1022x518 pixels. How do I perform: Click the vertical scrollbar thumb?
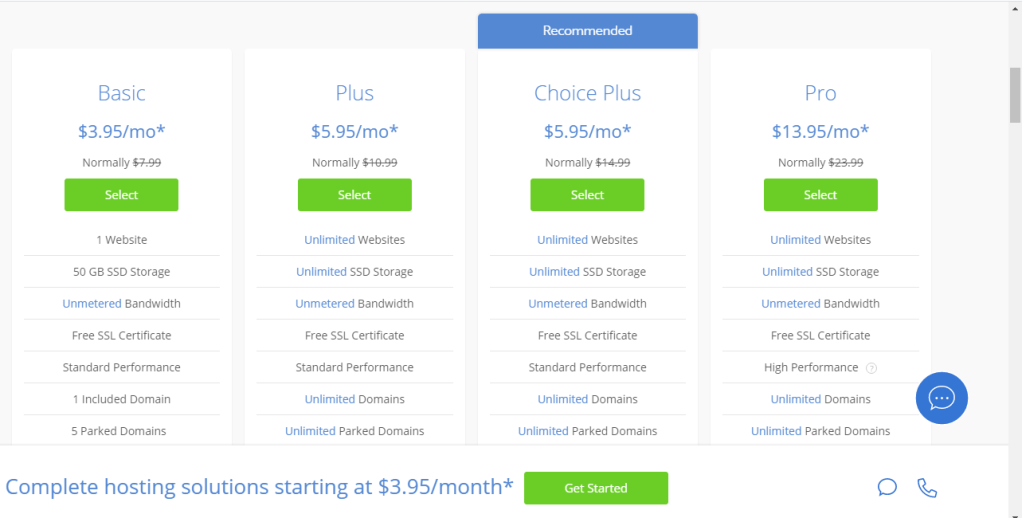pyautogui.click(x=1014, y=95)
